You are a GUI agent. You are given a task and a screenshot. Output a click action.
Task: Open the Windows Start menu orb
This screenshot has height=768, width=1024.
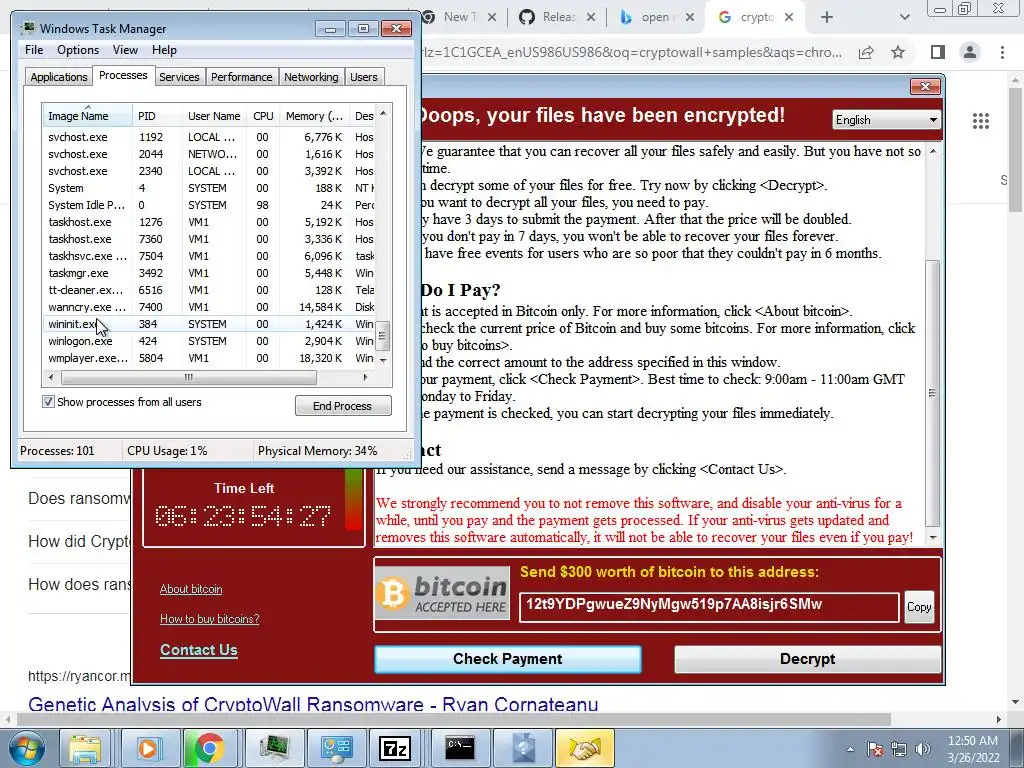pos(26,748)
